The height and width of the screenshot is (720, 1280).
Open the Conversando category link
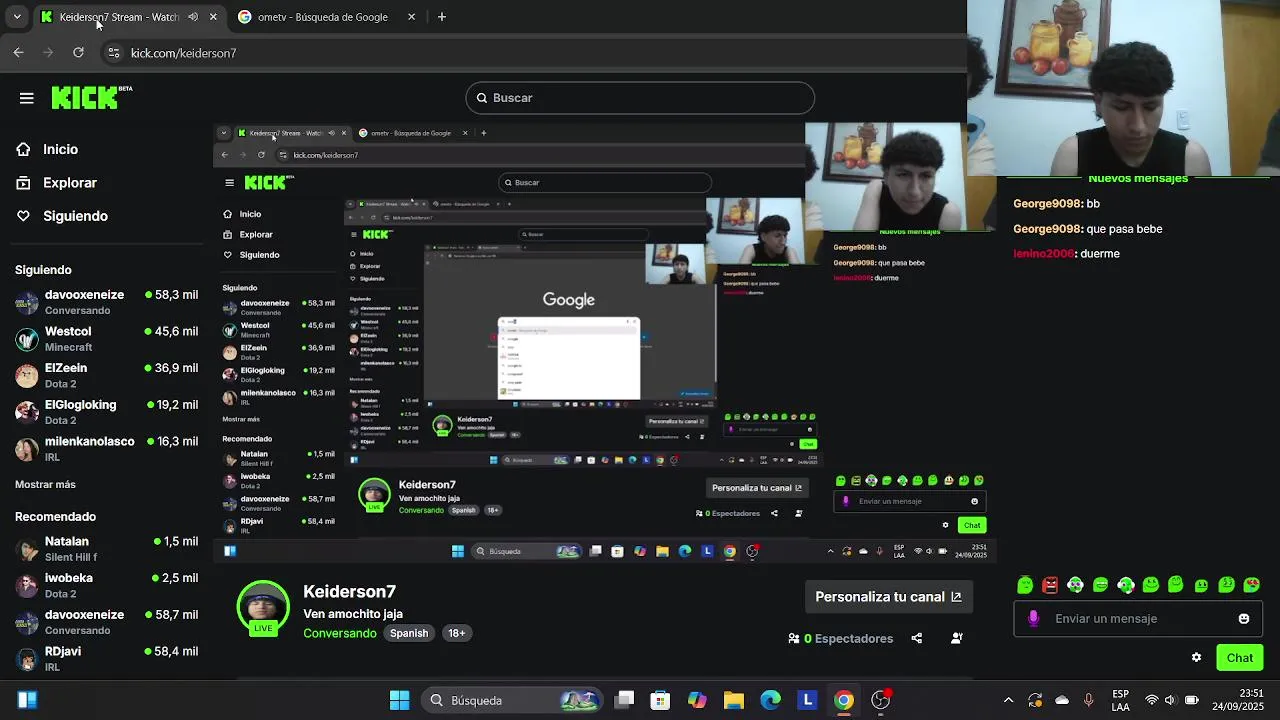pyautogui.click(x=340, y=633)
